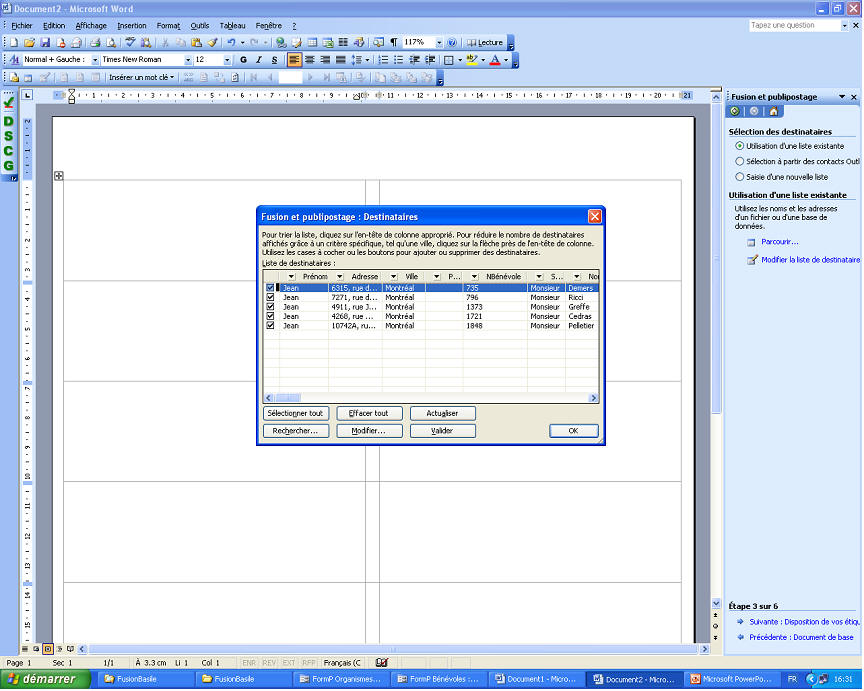Open the highlight color picker arrow

tap(483, 60)
